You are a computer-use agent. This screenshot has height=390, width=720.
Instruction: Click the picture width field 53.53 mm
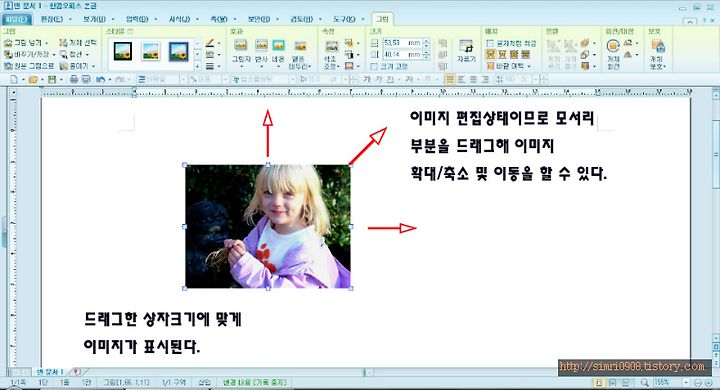(402, 43)
